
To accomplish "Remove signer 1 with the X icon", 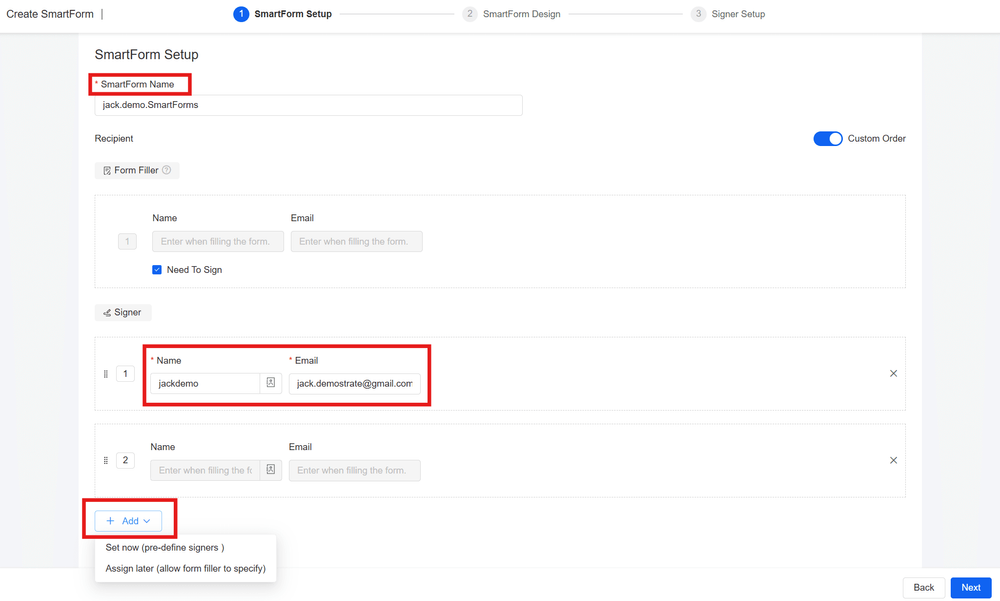I will (893, 374).
